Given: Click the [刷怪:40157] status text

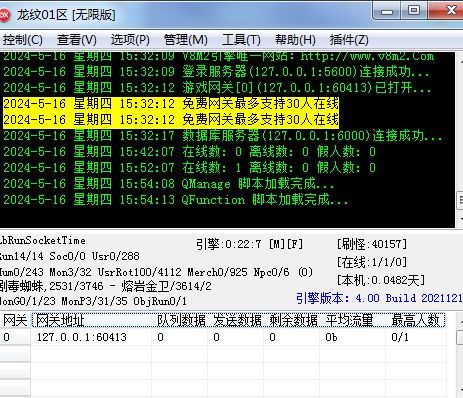Looking at the screenshot, I should pyautogui.click(x=372, y=244).
